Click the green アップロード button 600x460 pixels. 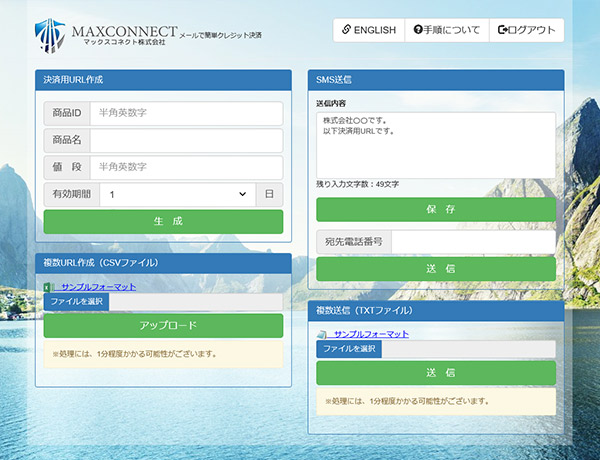(164, 326)
